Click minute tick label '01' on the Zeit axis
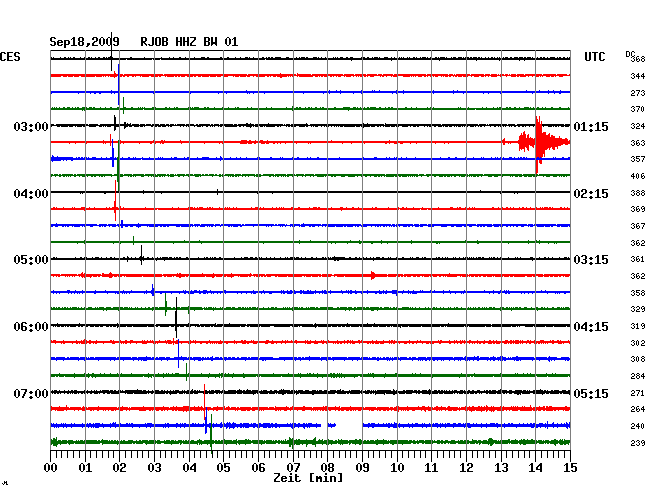 (85, 468)
